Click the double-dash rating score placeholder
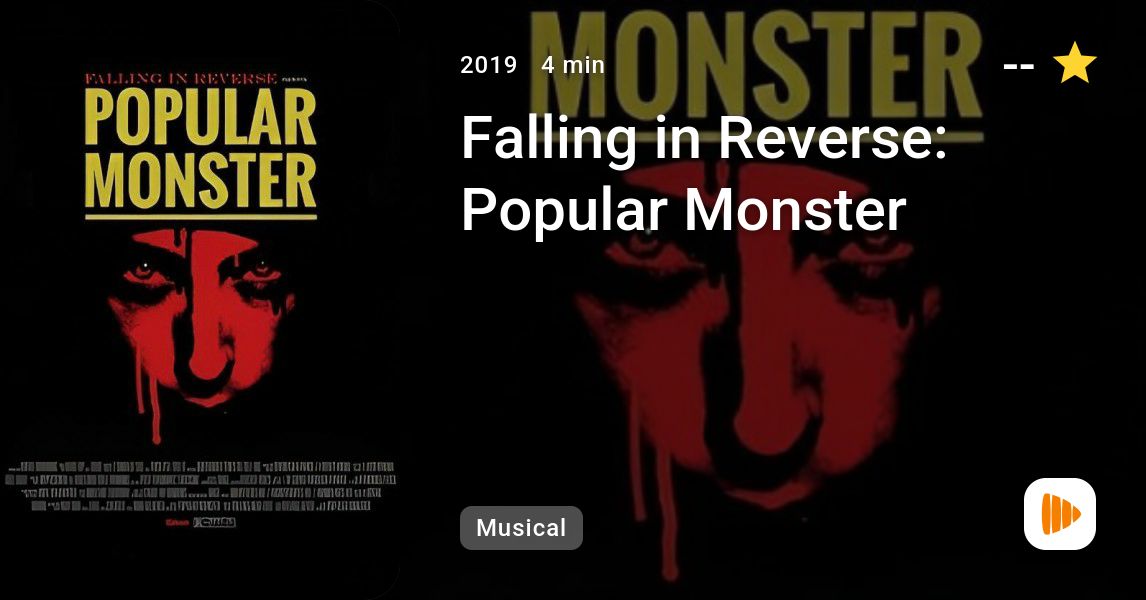The height and width of the screenshot is (600, 1146). (x=1018, y=66)
